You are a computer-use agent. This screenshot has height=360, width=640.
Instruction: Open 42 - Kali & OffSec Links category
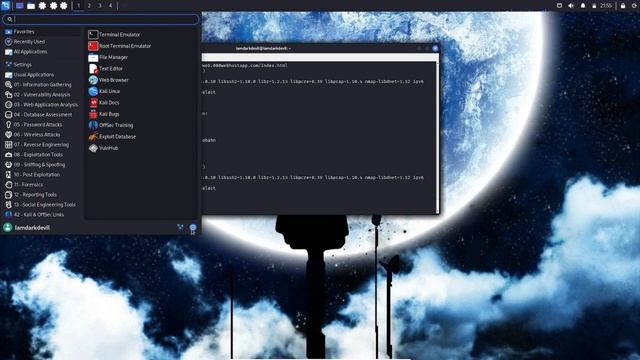(42, 215)
